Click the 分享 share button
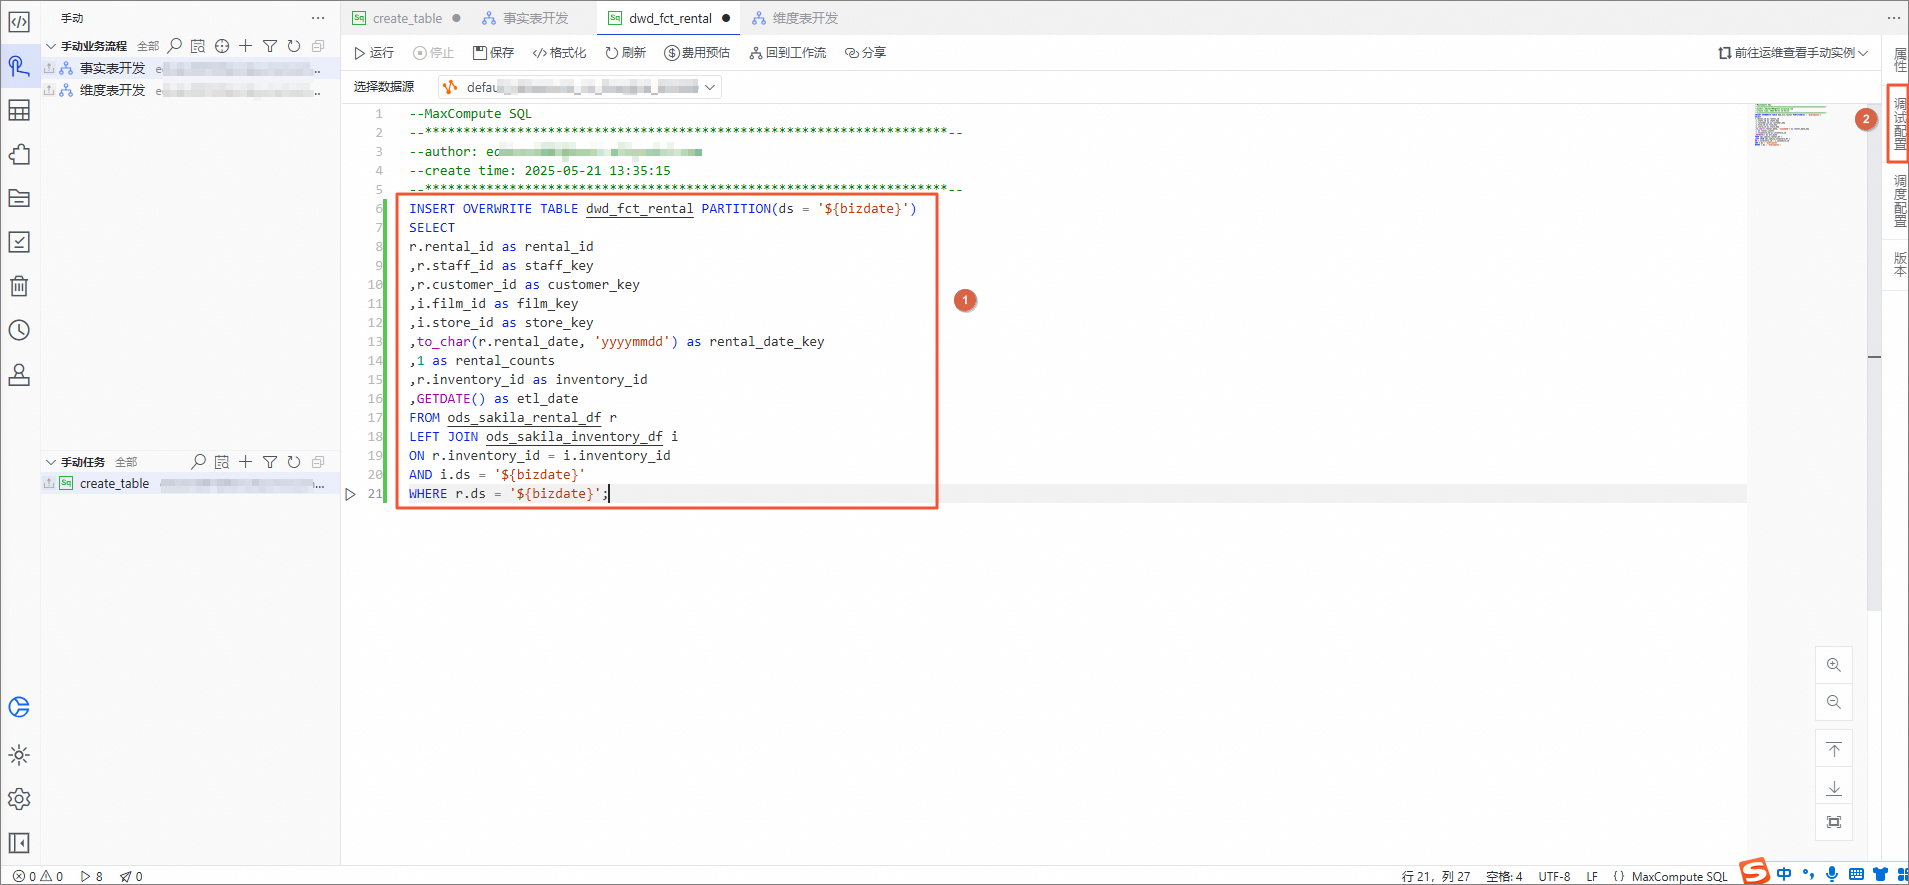The width and height of the screenshot is (1909, 885). 866,53
